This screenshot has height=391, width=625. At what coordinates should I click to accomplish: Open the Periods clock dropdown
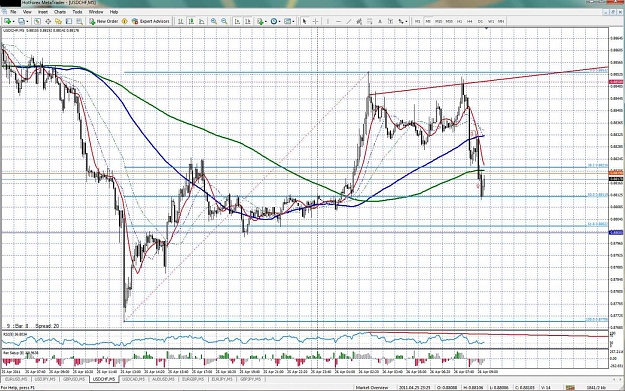pos(275,21)
